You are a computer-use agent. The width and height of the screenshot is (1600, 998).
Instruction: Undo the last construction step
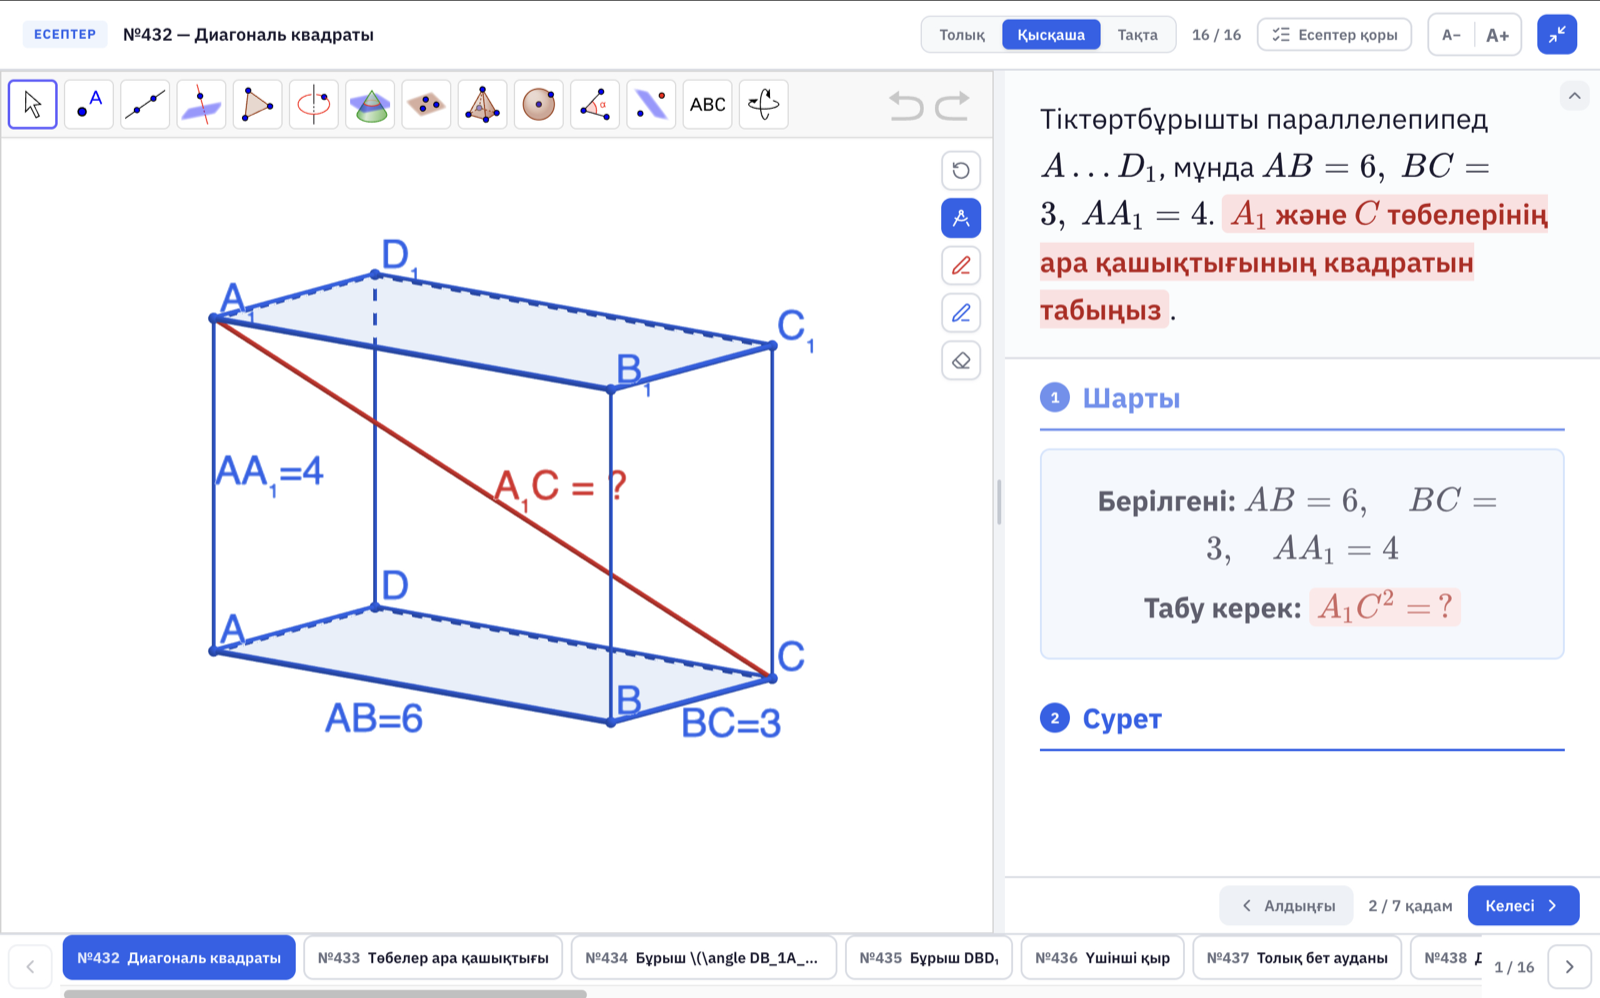pos(906,105)
